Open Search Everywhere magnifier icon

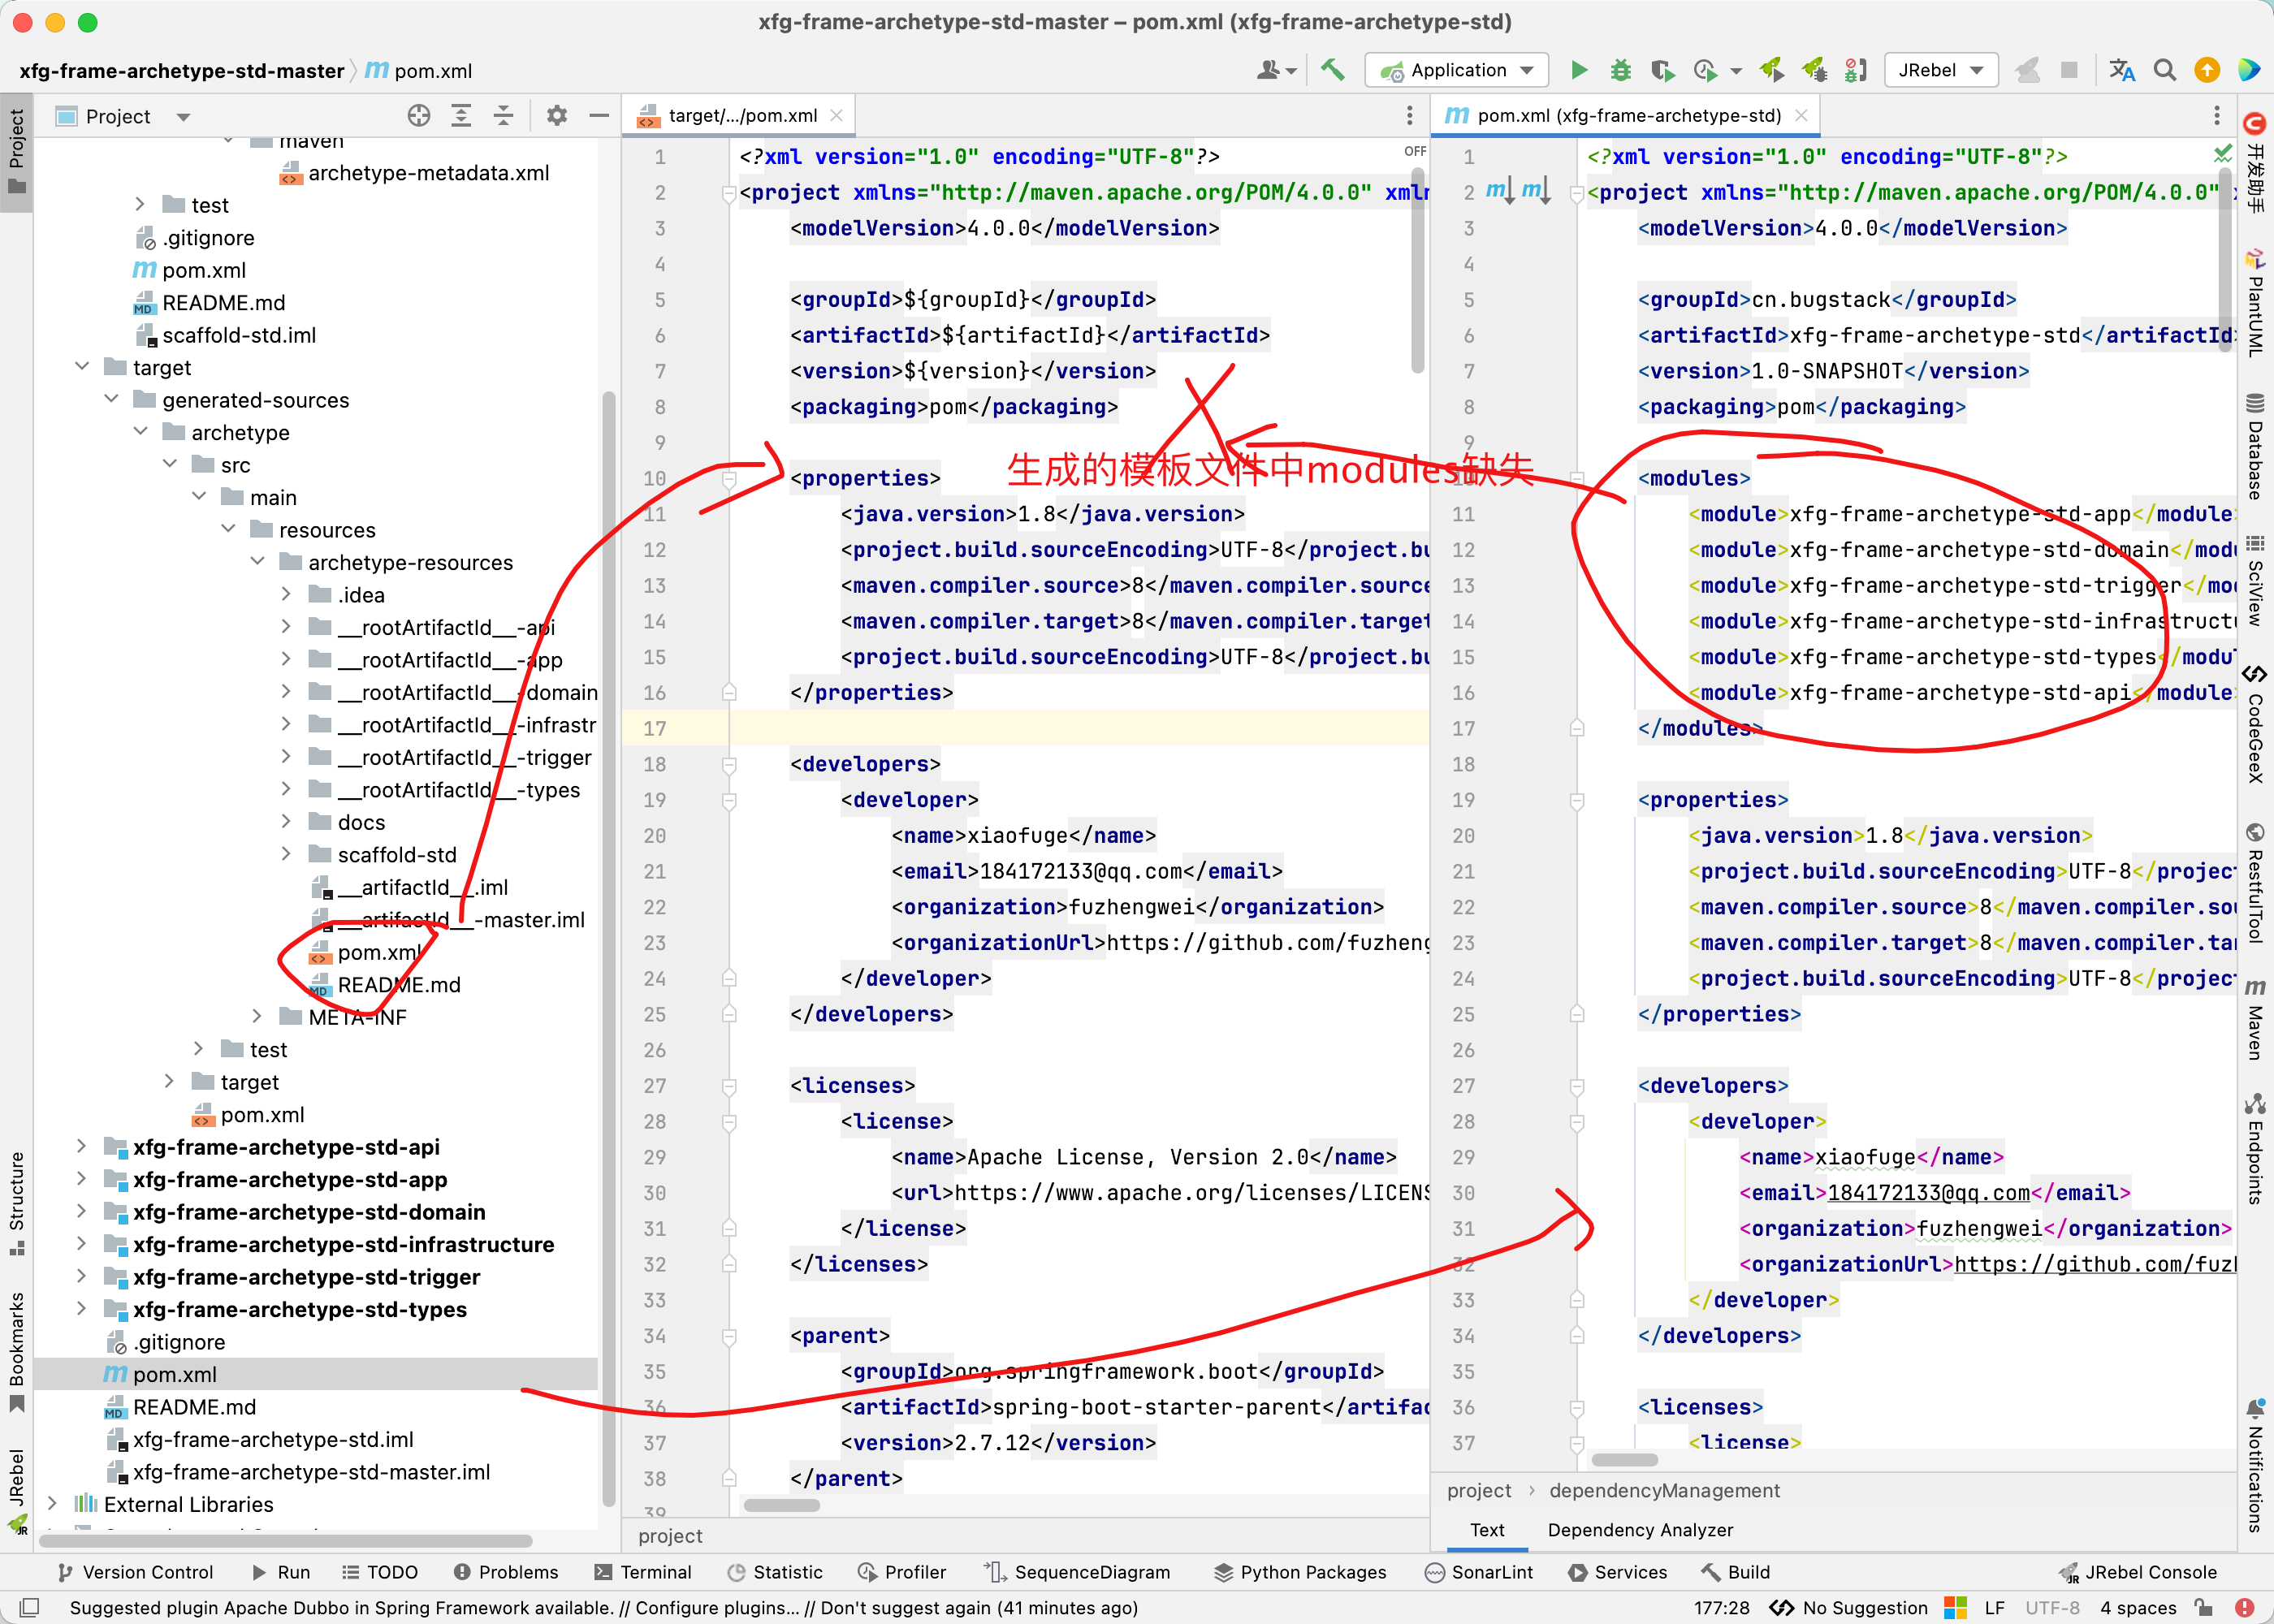pyautogui.click(x=2165, y=70)
